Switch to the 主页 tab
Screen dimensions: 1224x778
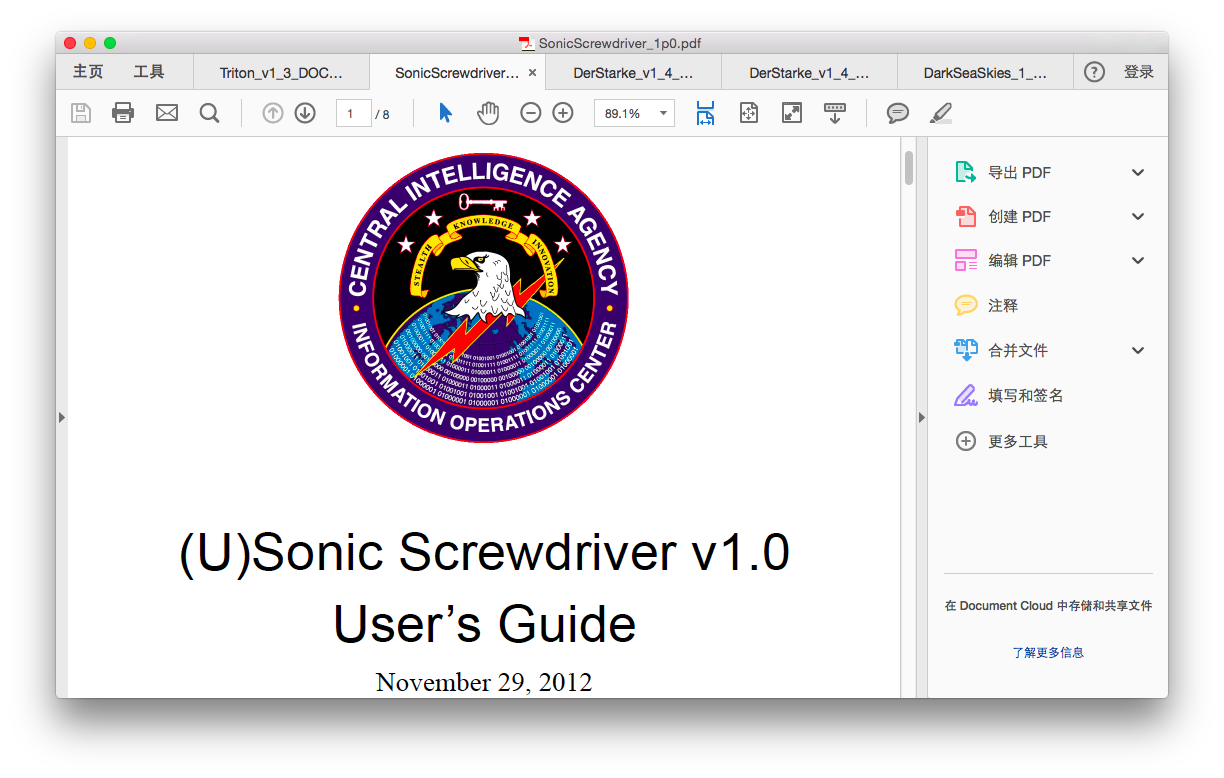click(x=88, y=72)
